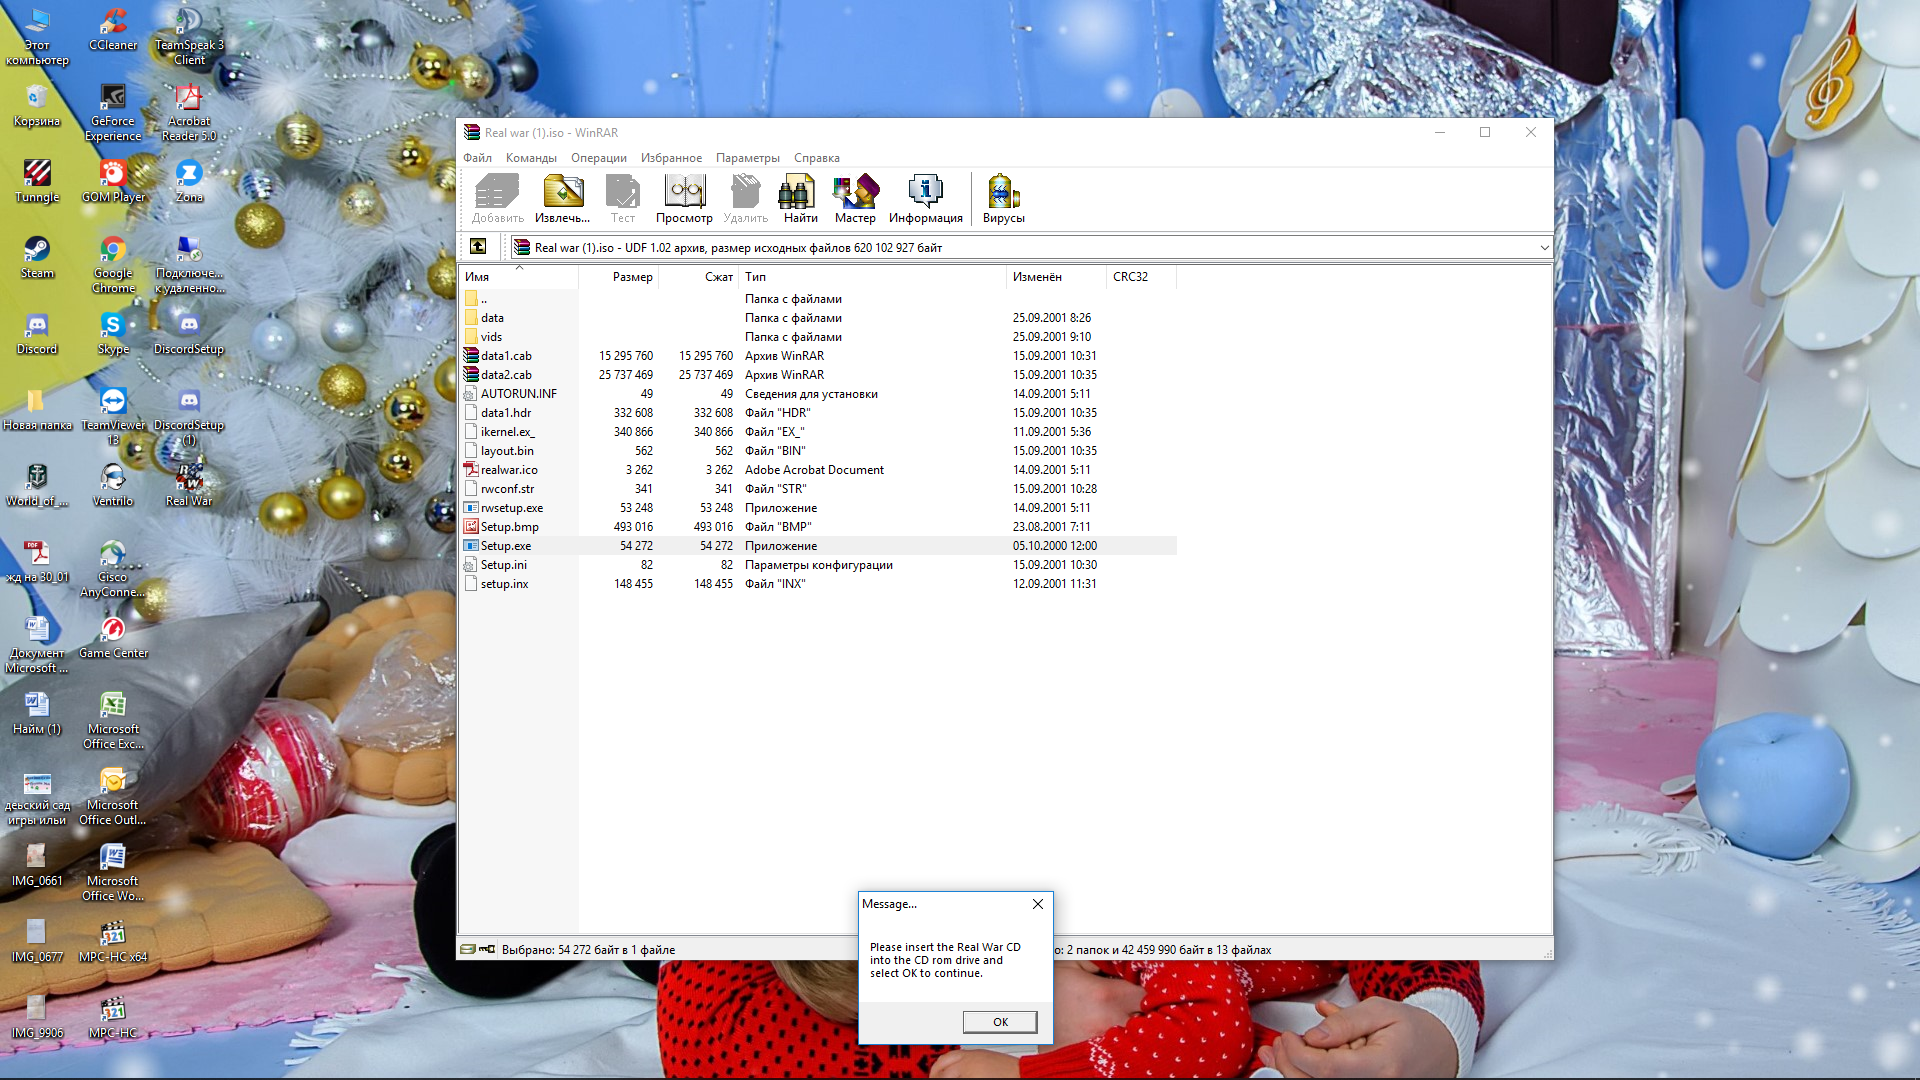This screenshot has height=1080, width=1920.
Task: Open Информация (Info) about the archive
Action: pyautogui.click(x=925, y=198)
